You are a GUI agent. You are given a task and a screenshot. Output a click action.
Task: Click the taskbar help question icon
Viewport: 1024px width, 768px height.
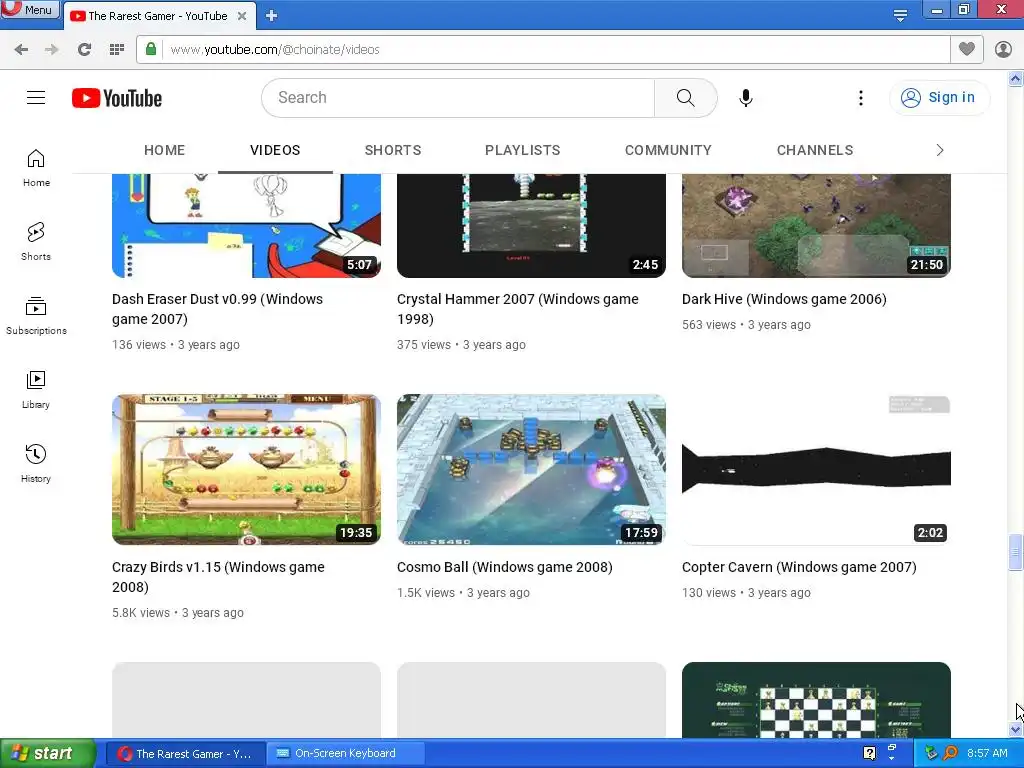pyautogui.click(x=869, y=753)
